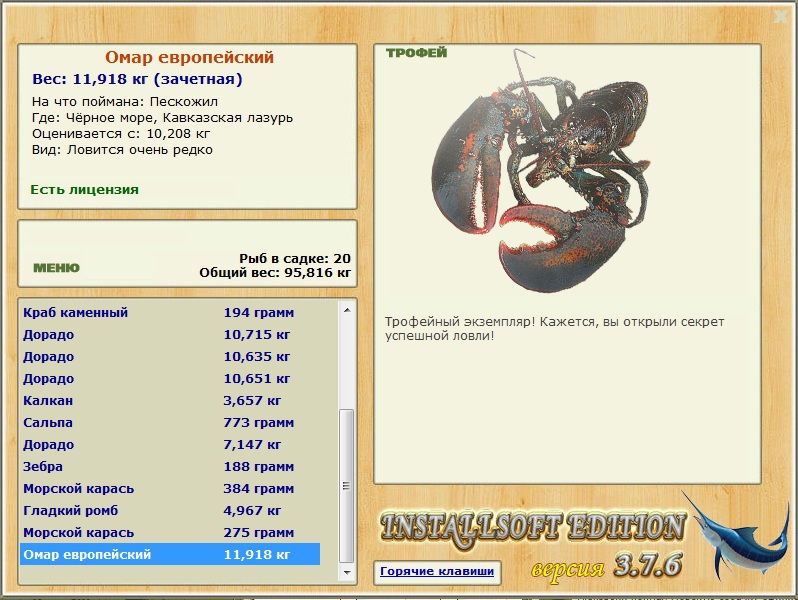Click the scroll up arrow of fish list
798x600 pixels.
(347, 310)
